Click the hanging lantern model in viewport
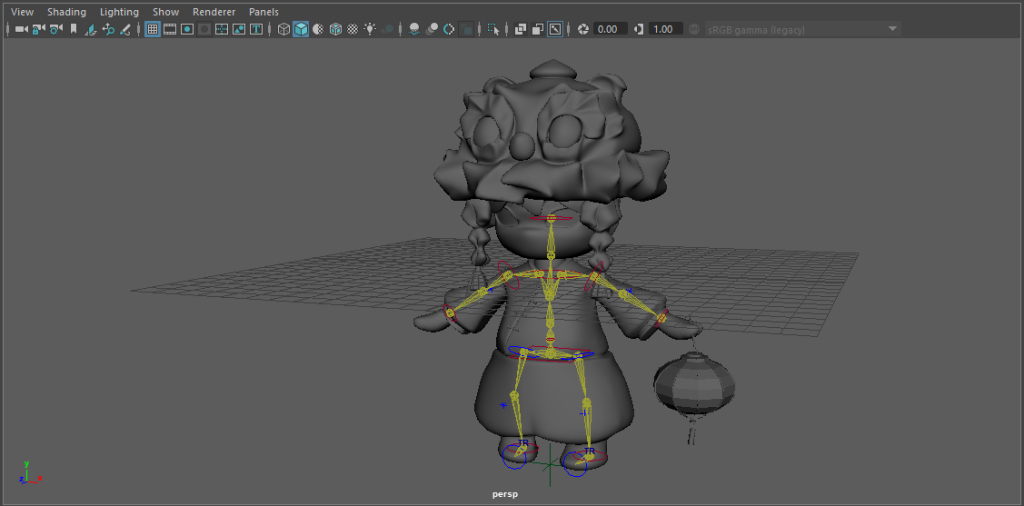Image resolution: width=1024 pixels, height=506 pixels. [689, 387]
